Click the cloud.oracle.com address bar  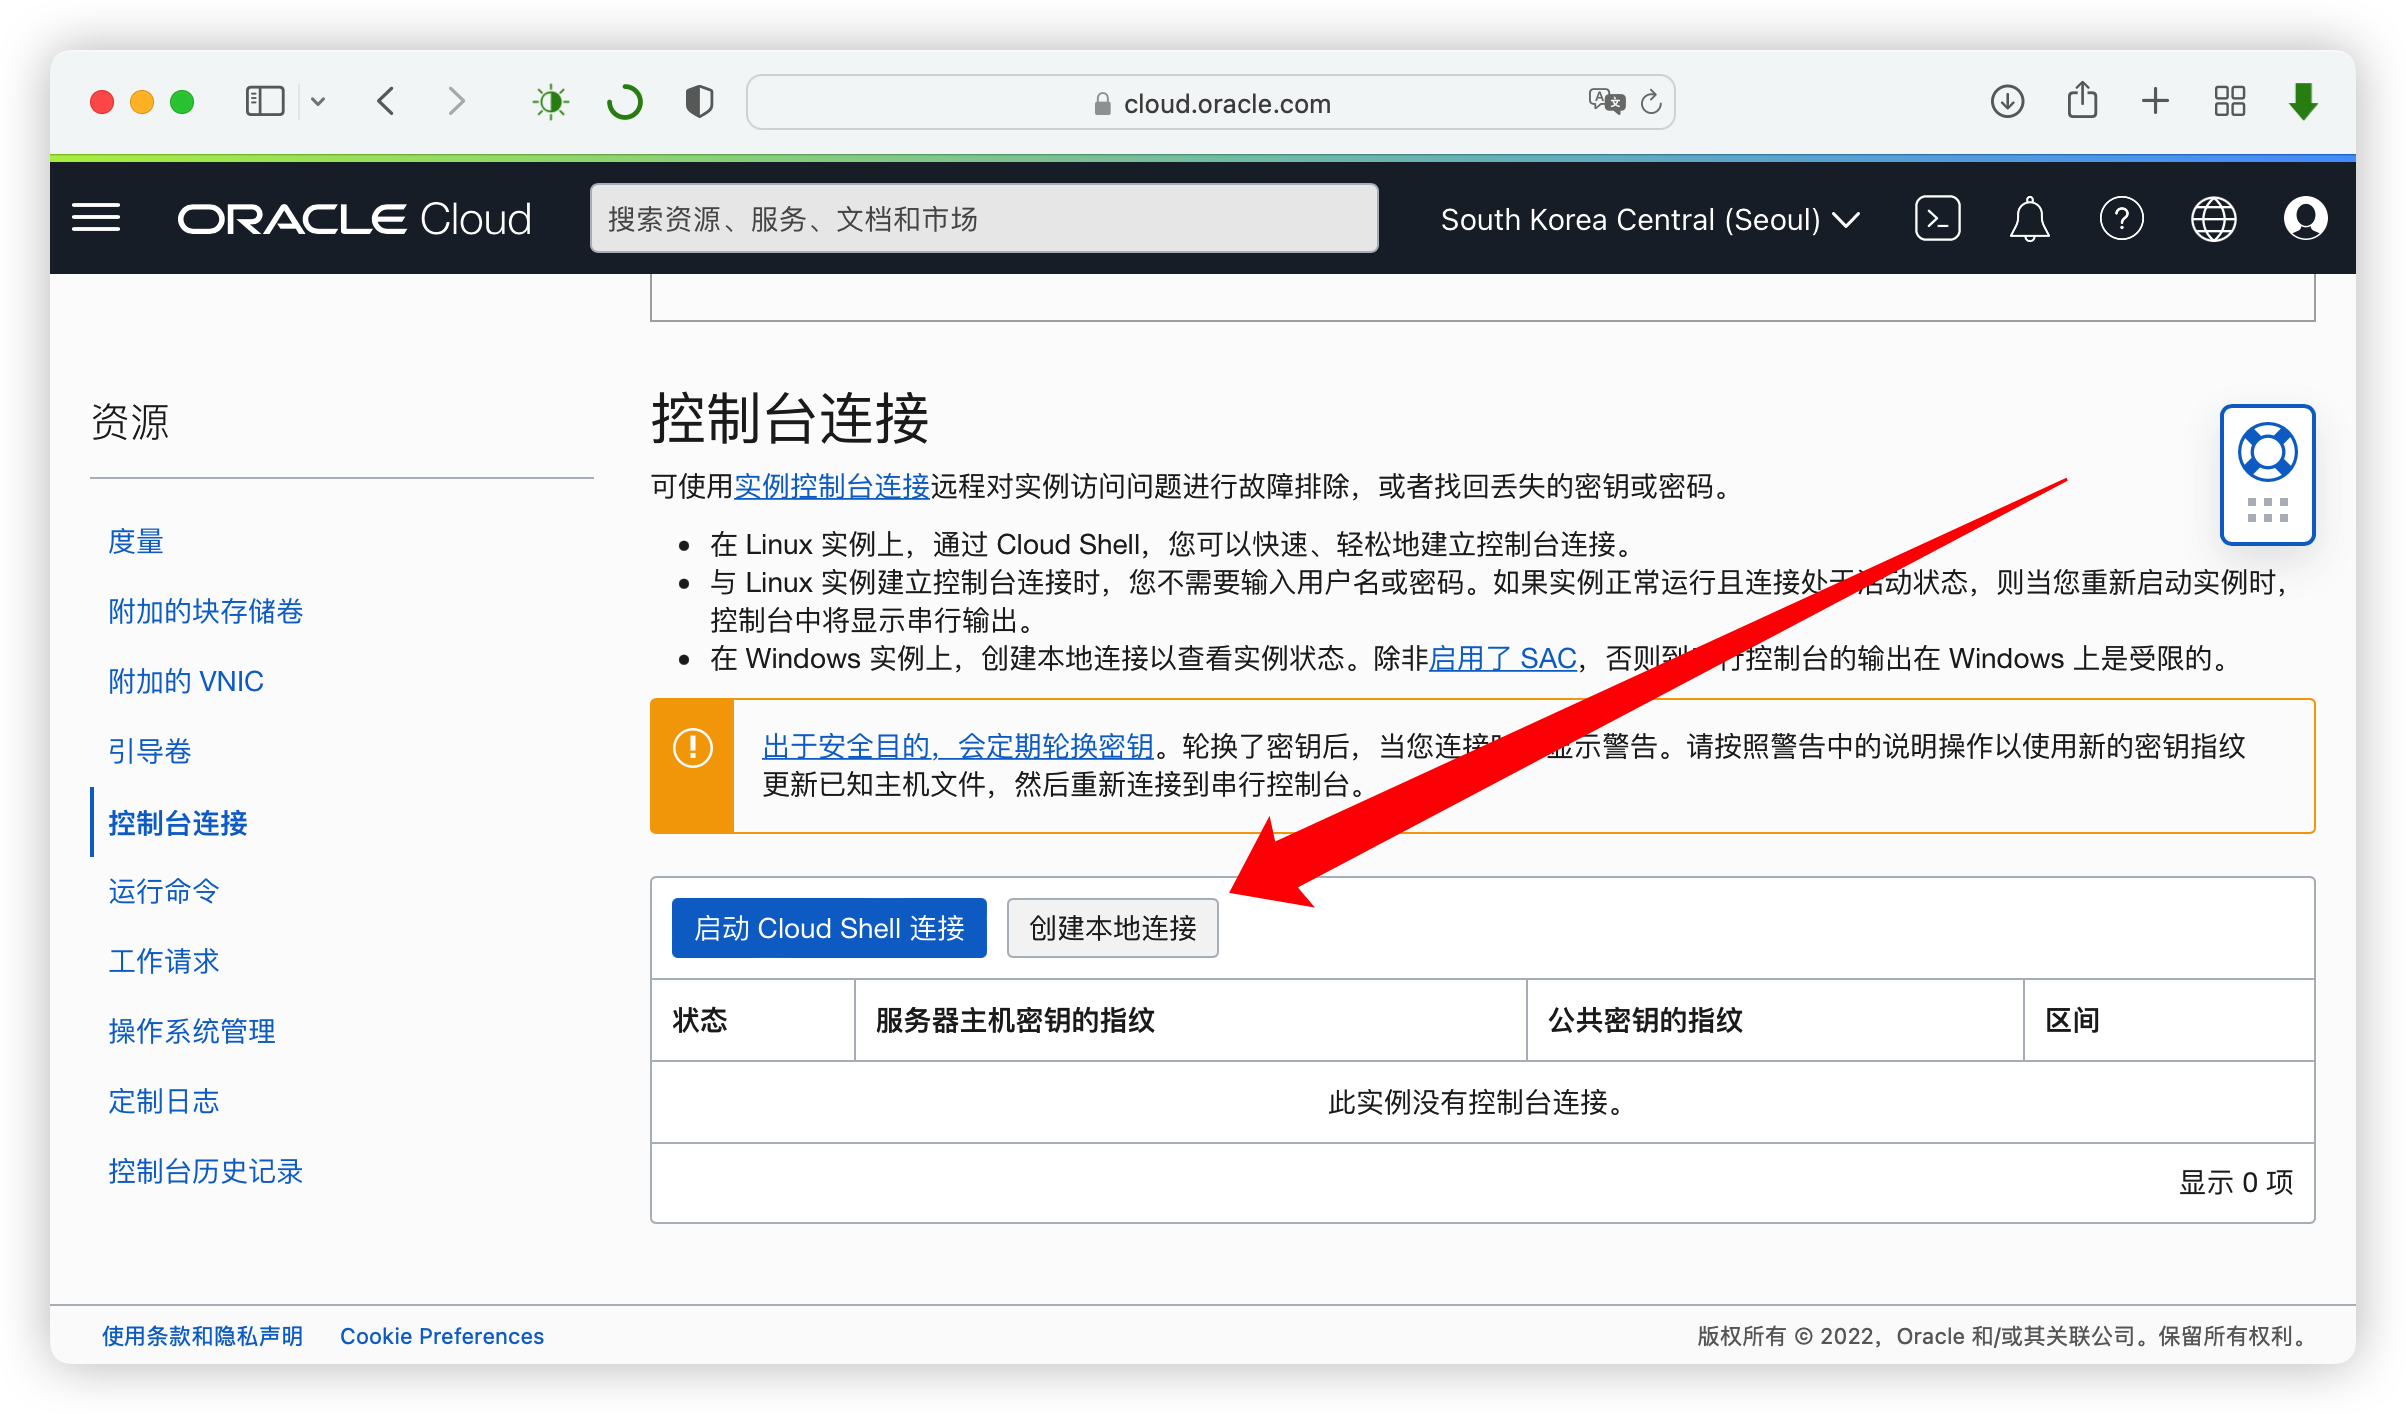pos(1211,102)
